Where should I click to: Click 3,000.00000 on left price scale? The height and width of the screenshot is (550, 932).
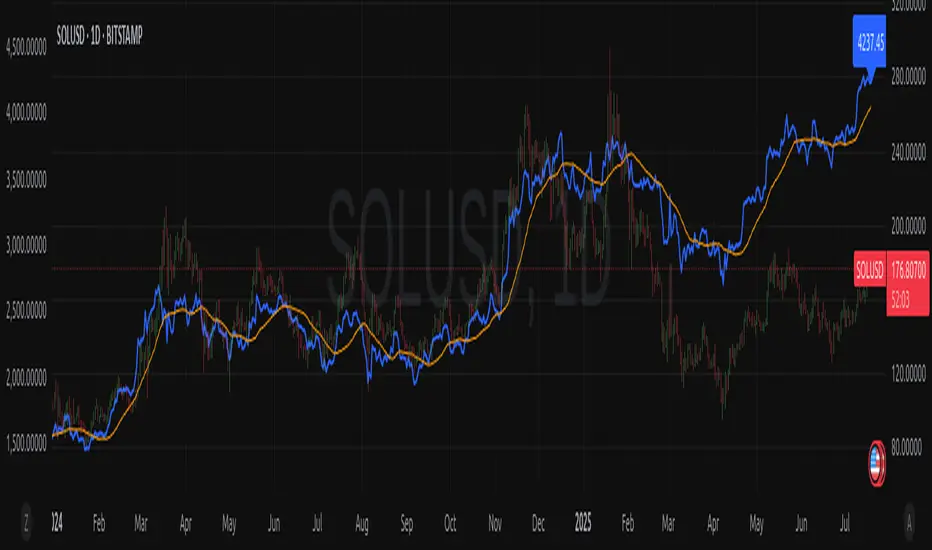pos(26,244)
